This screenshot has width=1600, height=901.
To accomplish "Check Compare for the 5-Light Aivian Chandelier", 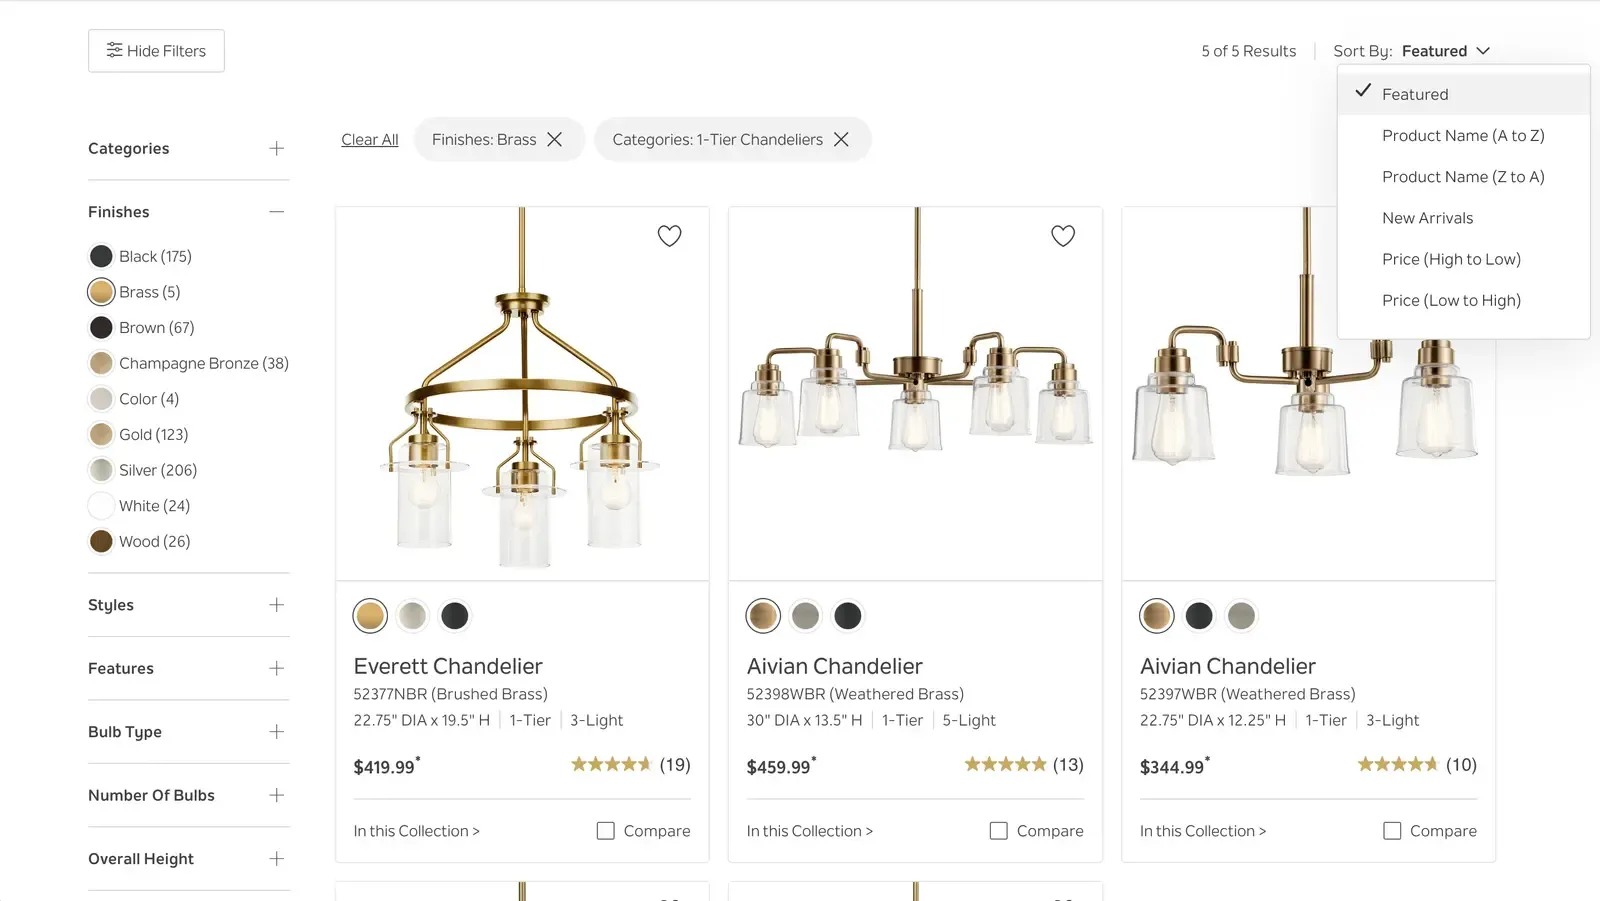I will pos(999,831).
